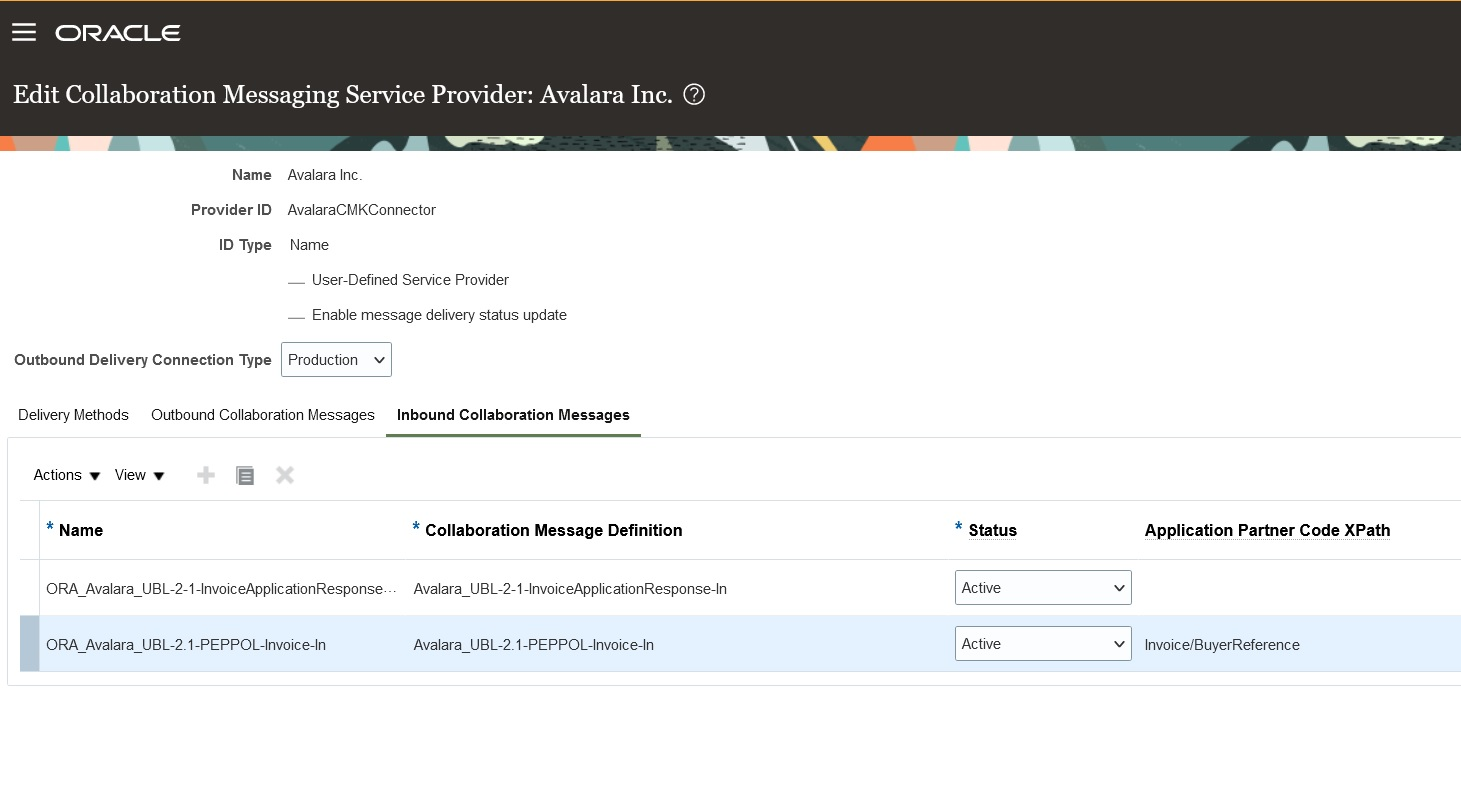Sort the table by the Name column
This screenshot has height=789, width=1461.
[82, 530]
